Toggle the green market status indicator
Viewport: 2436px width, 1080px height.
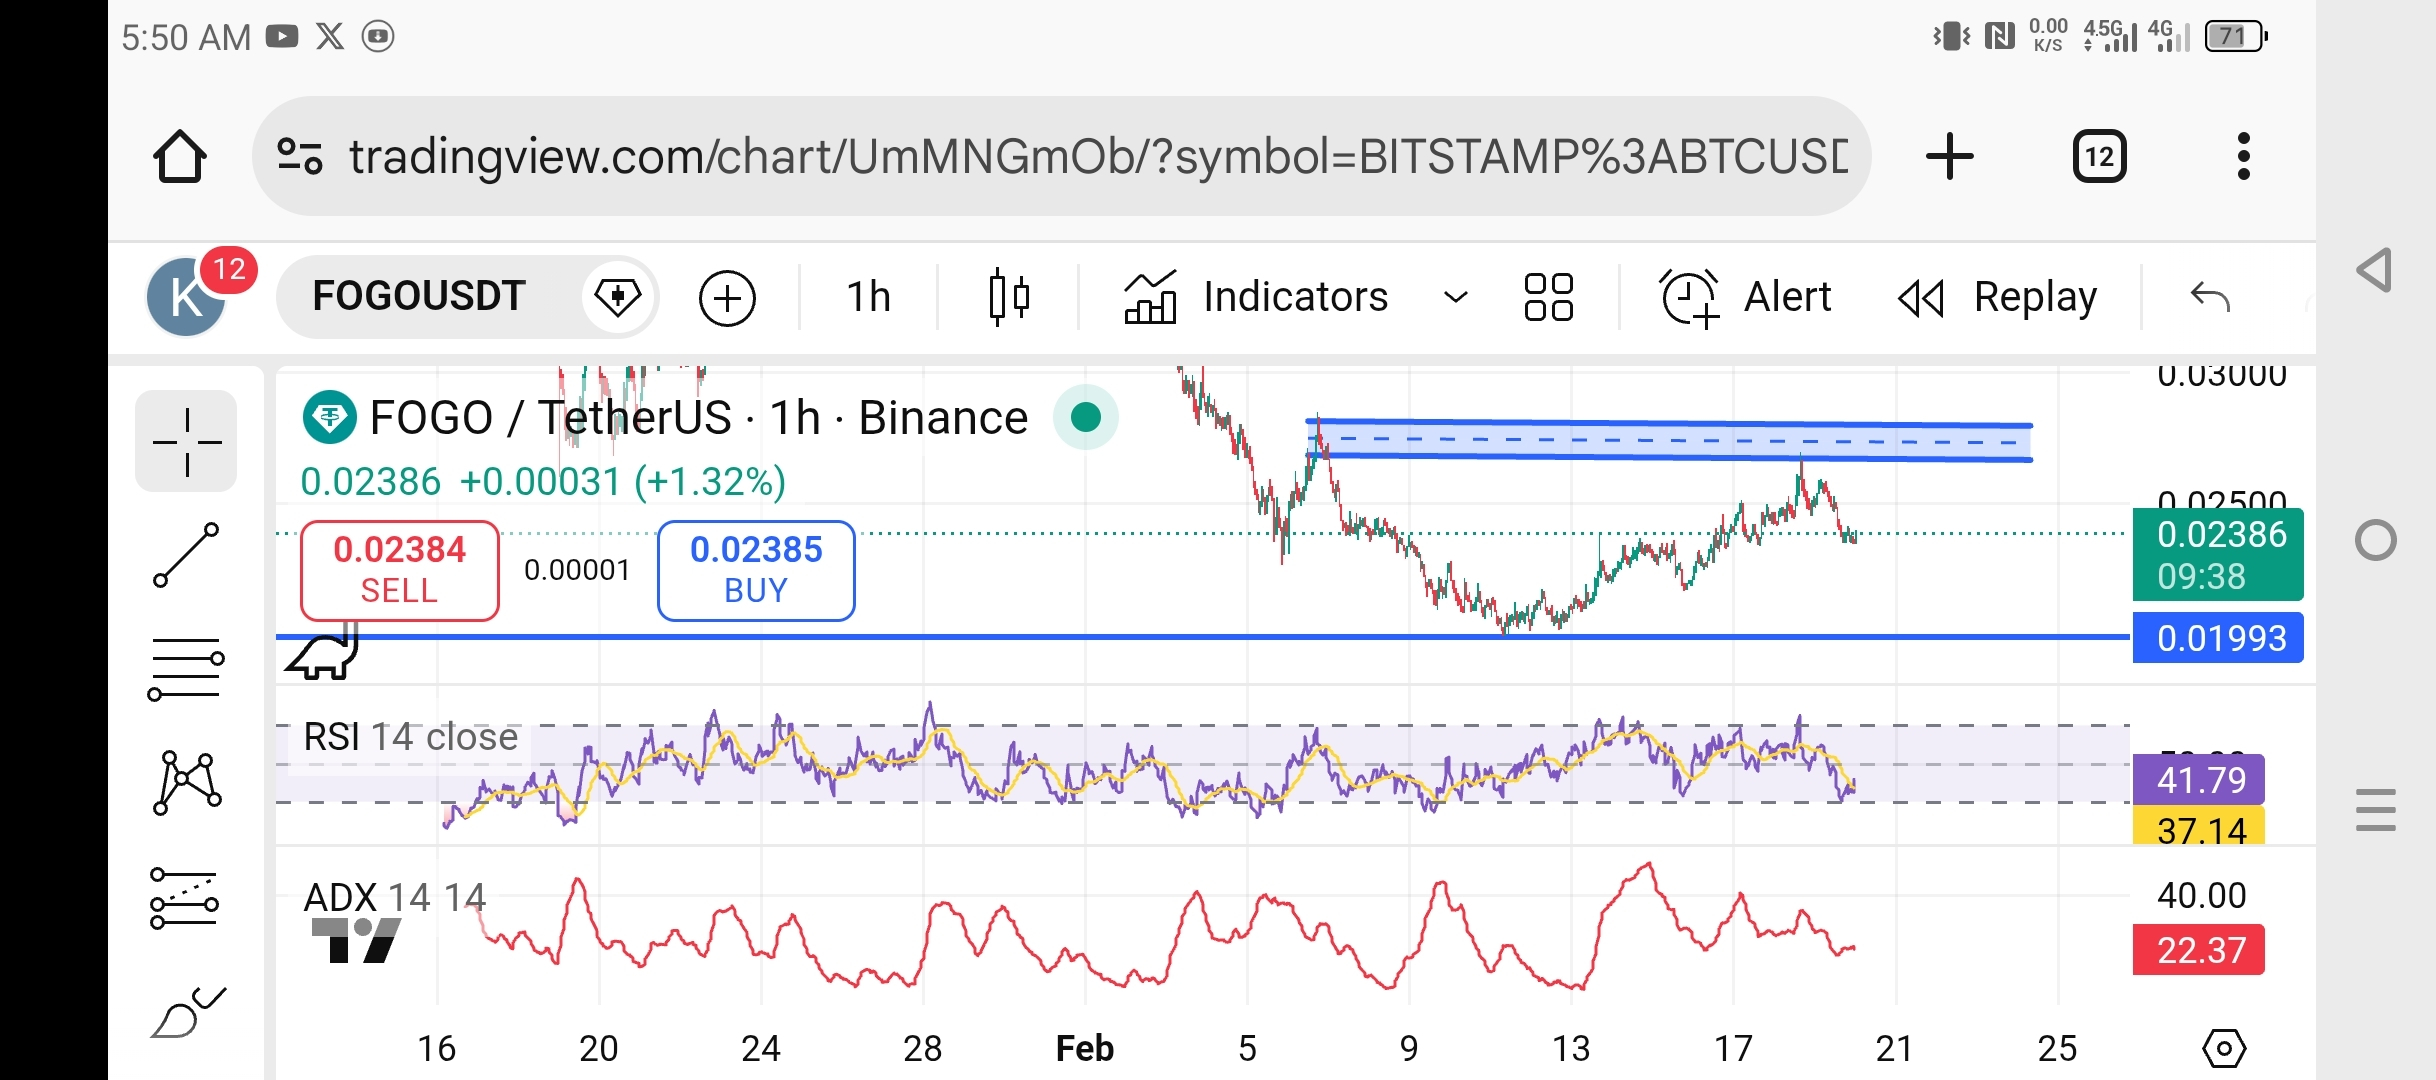[1085, 417]
